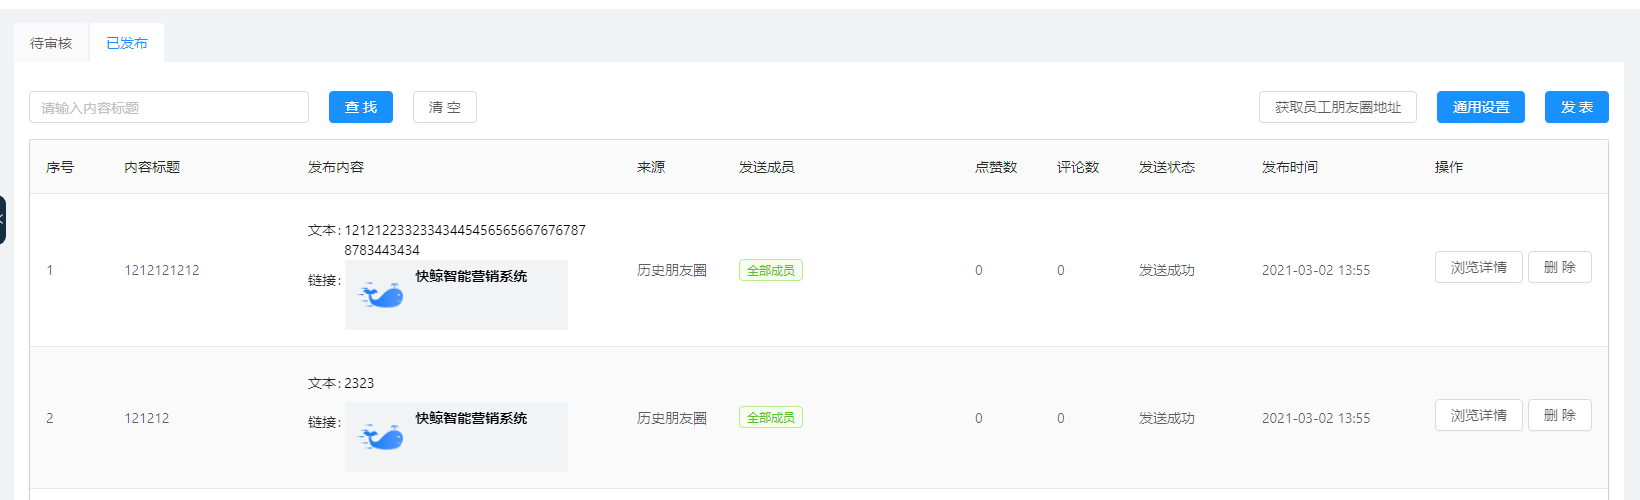Delete the 121212 entry

pos(1560,415)
